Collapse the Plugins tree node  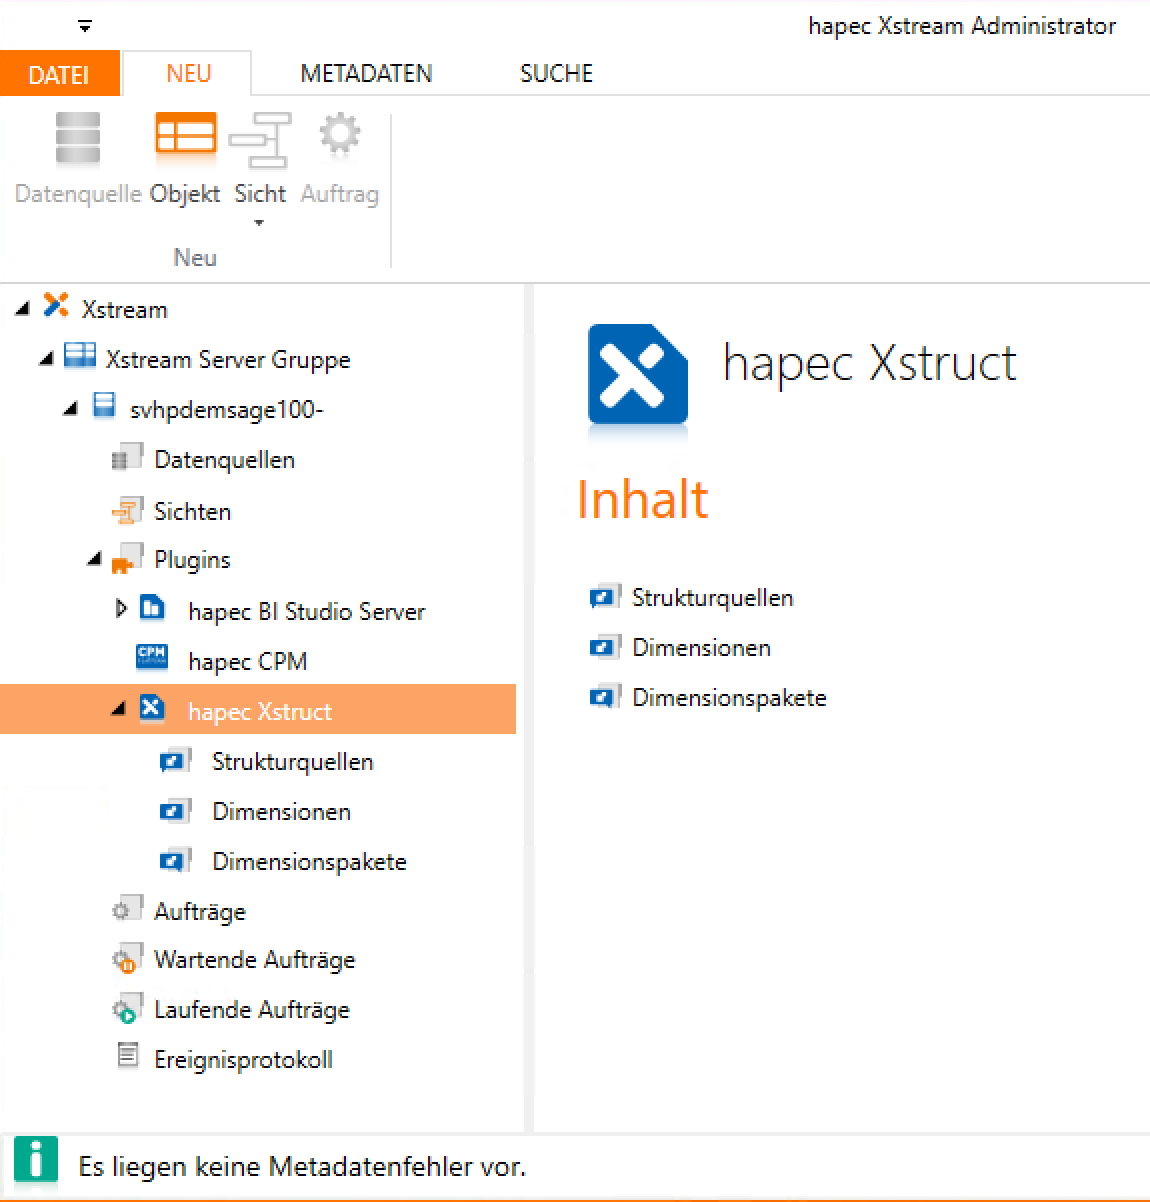click(94, 560)
